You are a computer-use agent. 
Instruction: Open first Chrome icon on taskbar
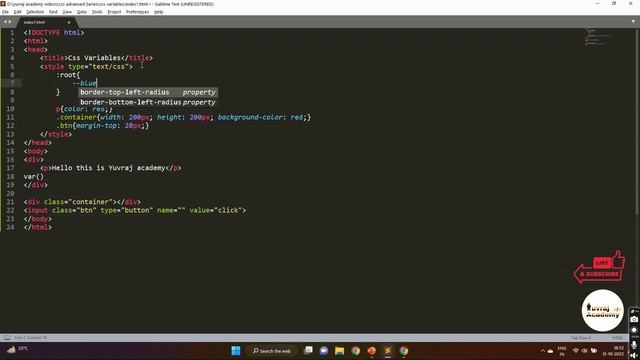point(356,351)
